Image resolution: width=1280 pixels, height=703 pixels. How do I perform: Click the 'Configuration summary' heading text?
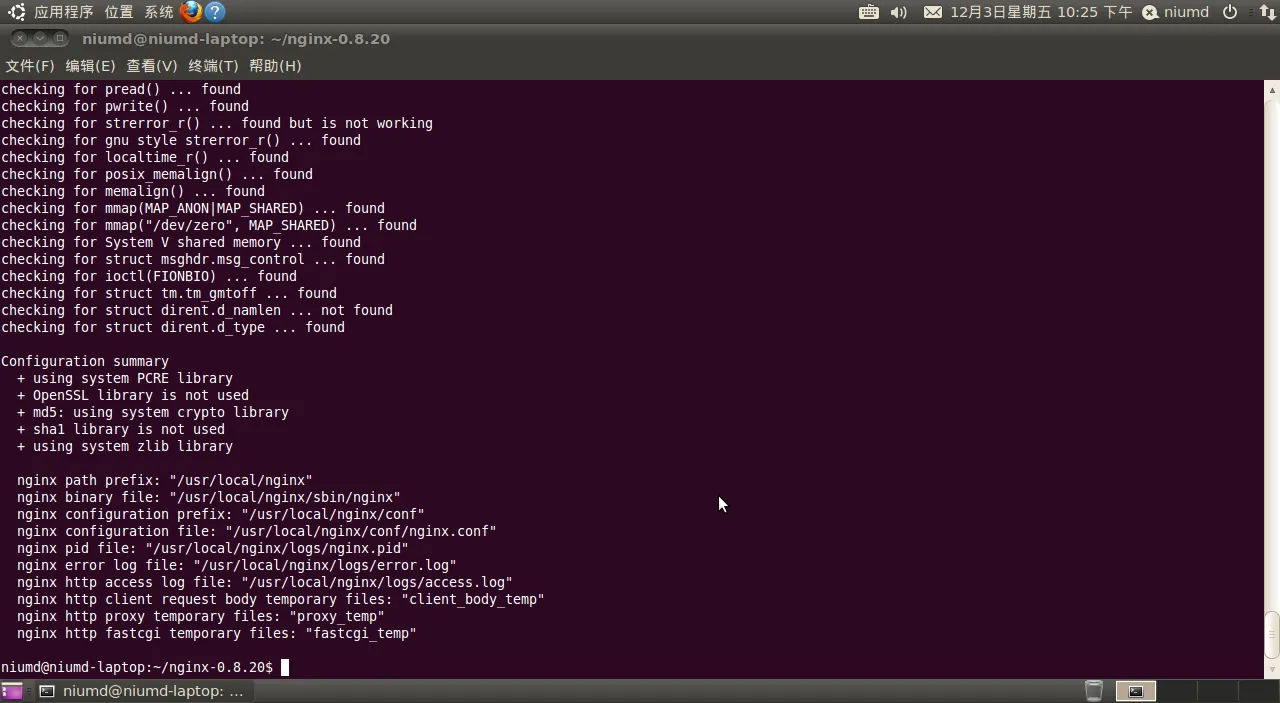(x=85, y=361)
